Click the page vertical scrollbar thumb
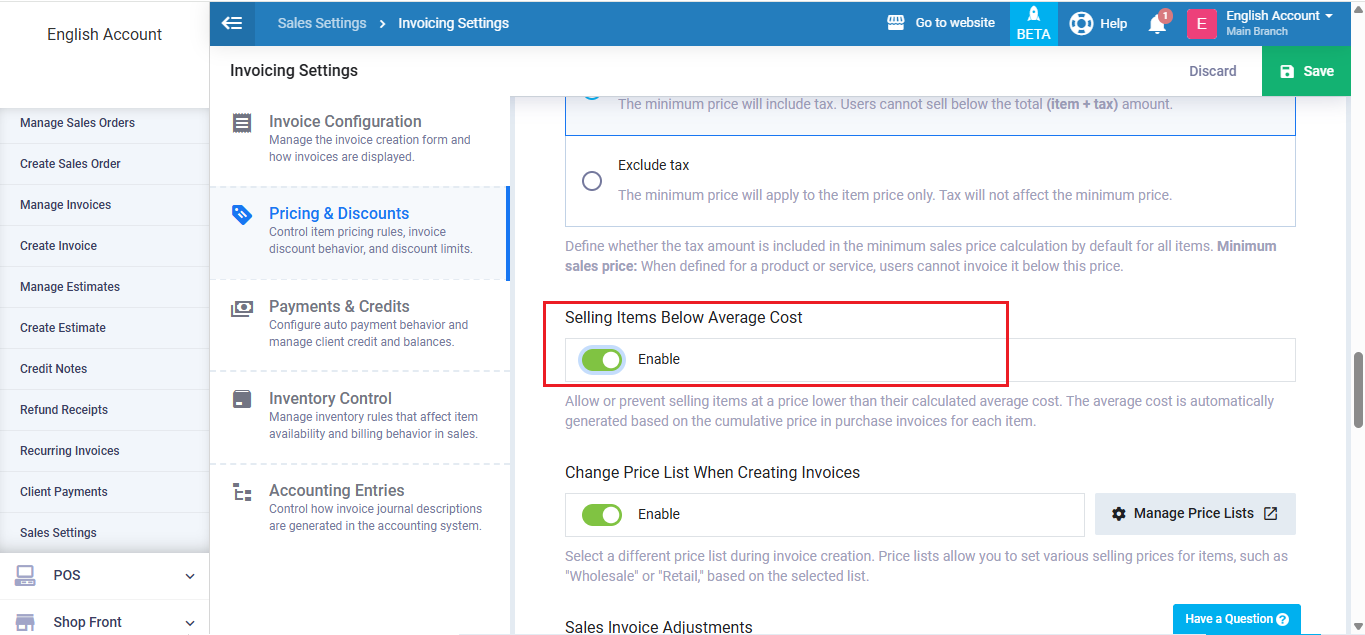The height and width of the screenshot is (635, 1365). pos(1358,390)
